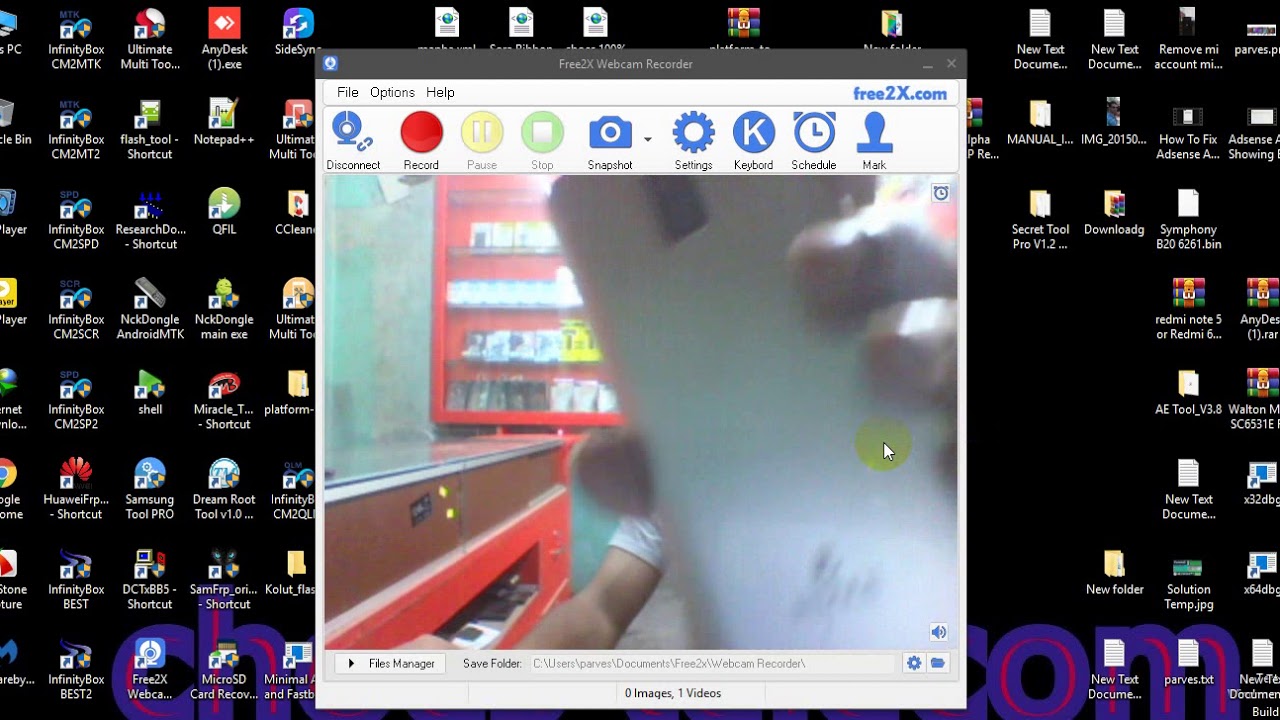This screenshot has height=720, width=1280.
Task: Select the flash_tool - Shortcut desktop icon
Action: (150, 130)
